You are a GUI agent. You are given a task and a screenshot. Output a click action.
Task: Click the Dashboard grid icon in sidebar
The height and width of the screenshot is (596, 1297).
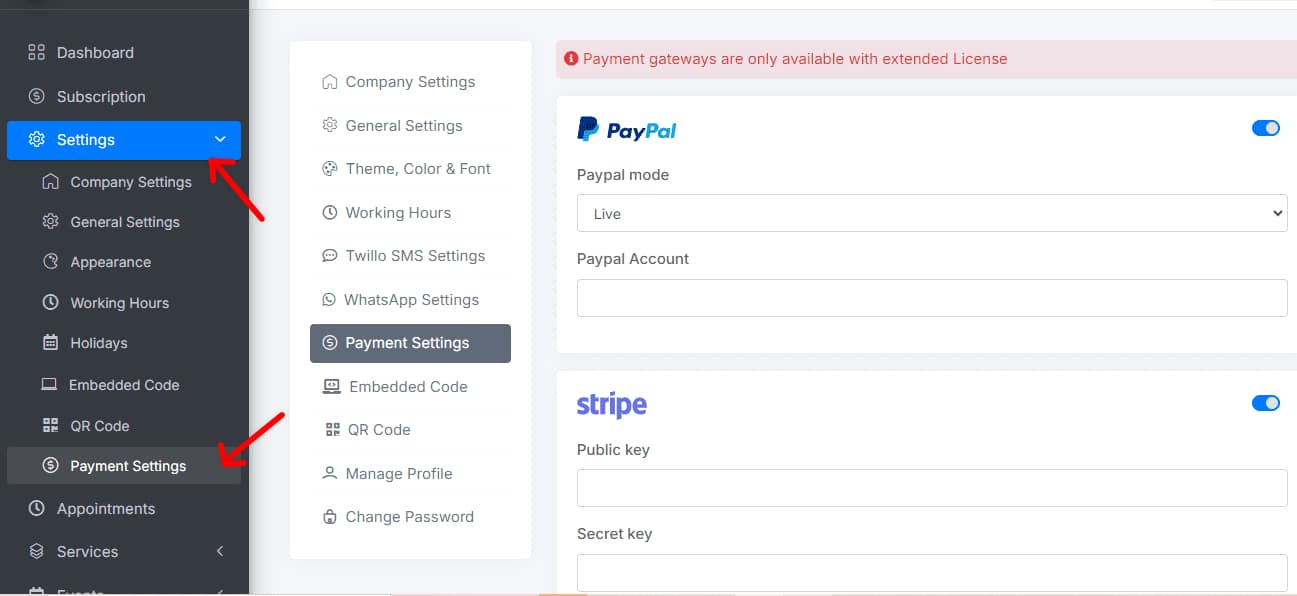[x=37, y=52]
